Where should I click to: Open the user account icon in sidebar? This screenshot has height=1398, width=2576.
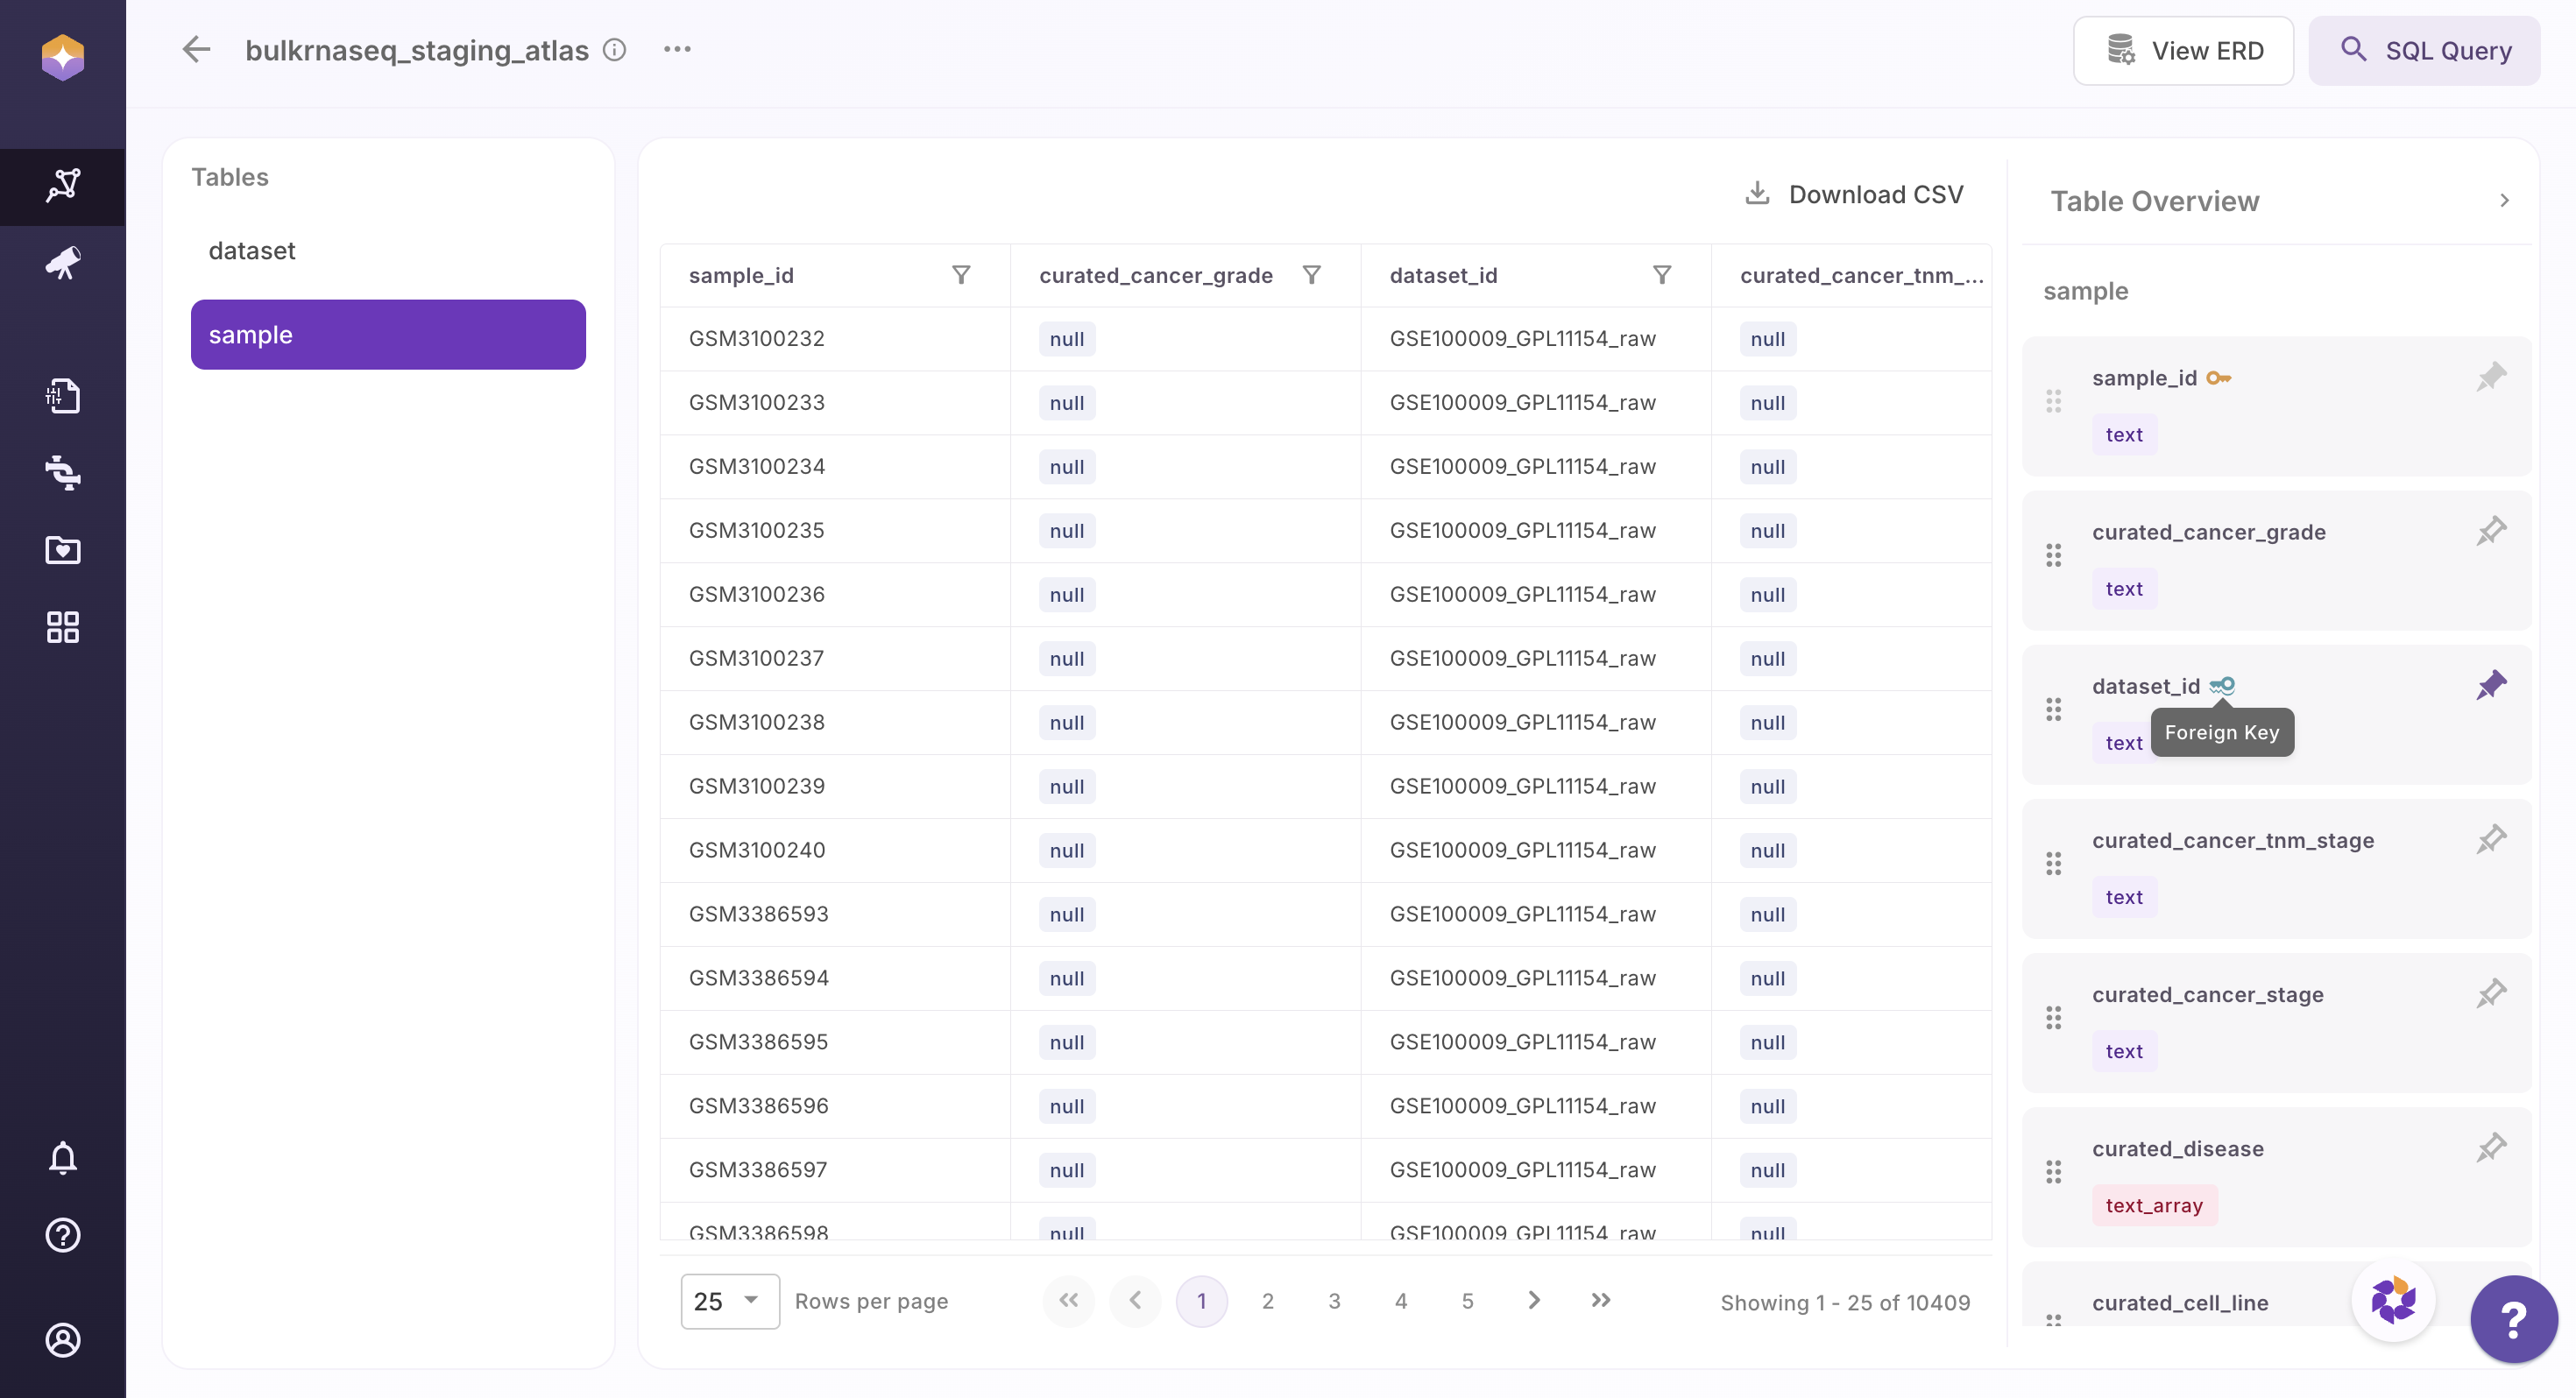(62, 1340)
